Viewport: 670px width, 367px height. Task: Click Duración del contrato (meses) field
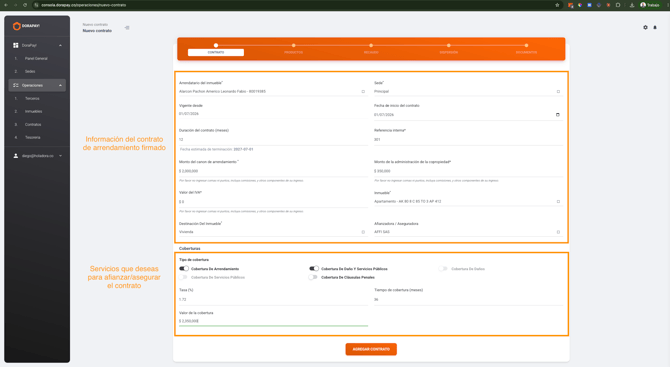(x=273, y=139)
